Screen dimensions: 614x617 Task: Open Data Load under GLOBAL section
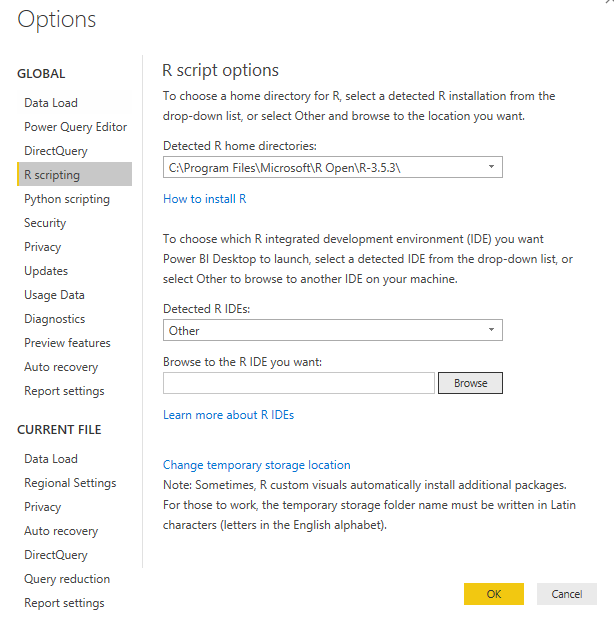pos(51,103)
